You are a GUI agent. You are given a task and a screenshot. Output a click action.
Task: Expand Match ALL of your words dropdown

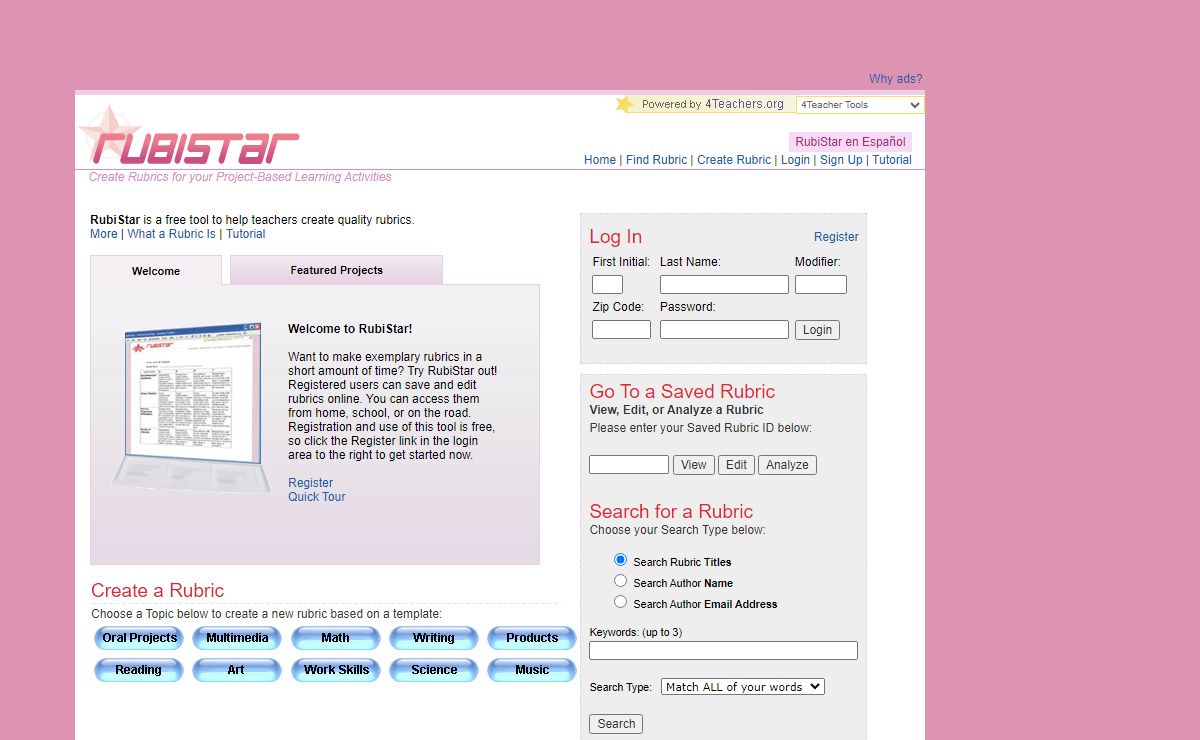click(743, 687)
